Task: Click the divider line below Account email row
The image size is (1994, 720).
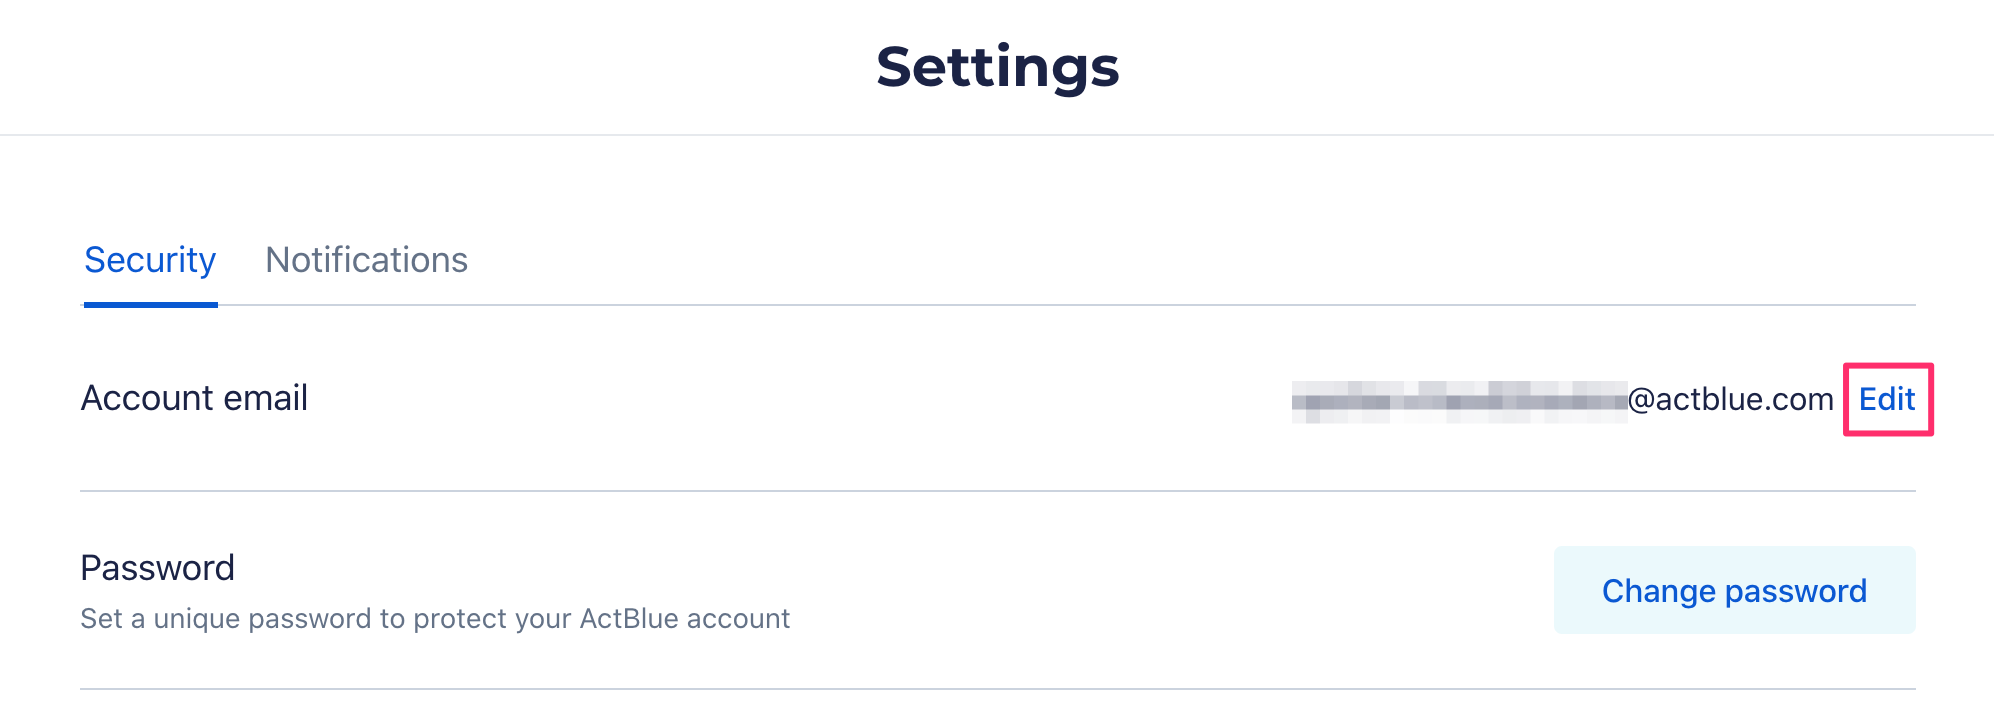Action: point(997,491)
